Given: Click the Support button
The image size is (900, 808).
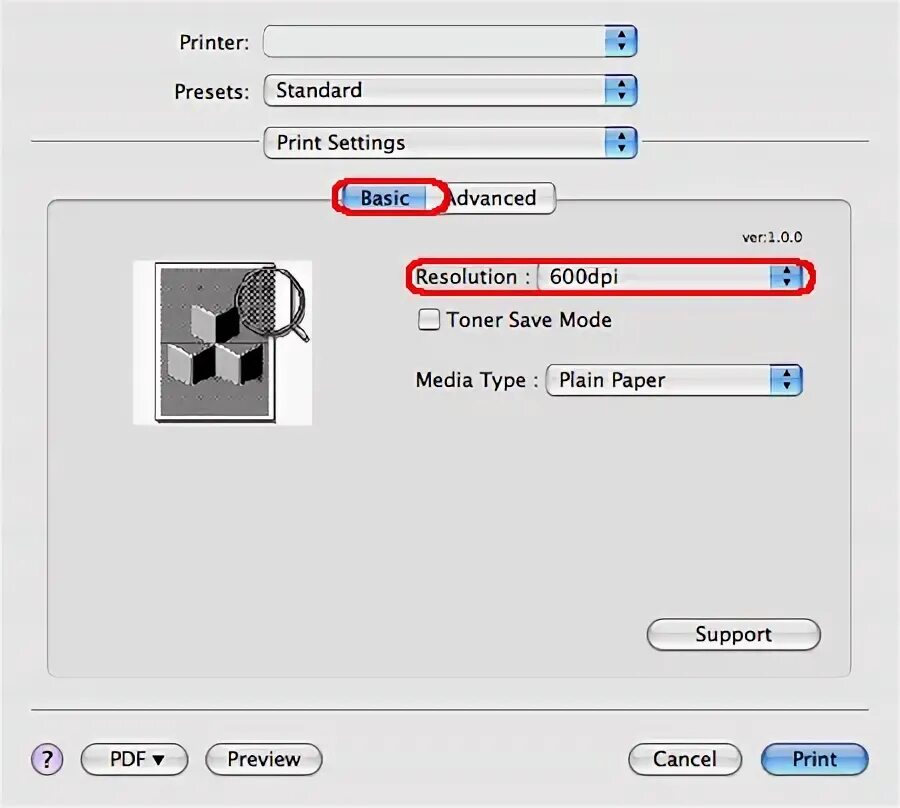Looking at the screenshot, I should click(734, 634).
